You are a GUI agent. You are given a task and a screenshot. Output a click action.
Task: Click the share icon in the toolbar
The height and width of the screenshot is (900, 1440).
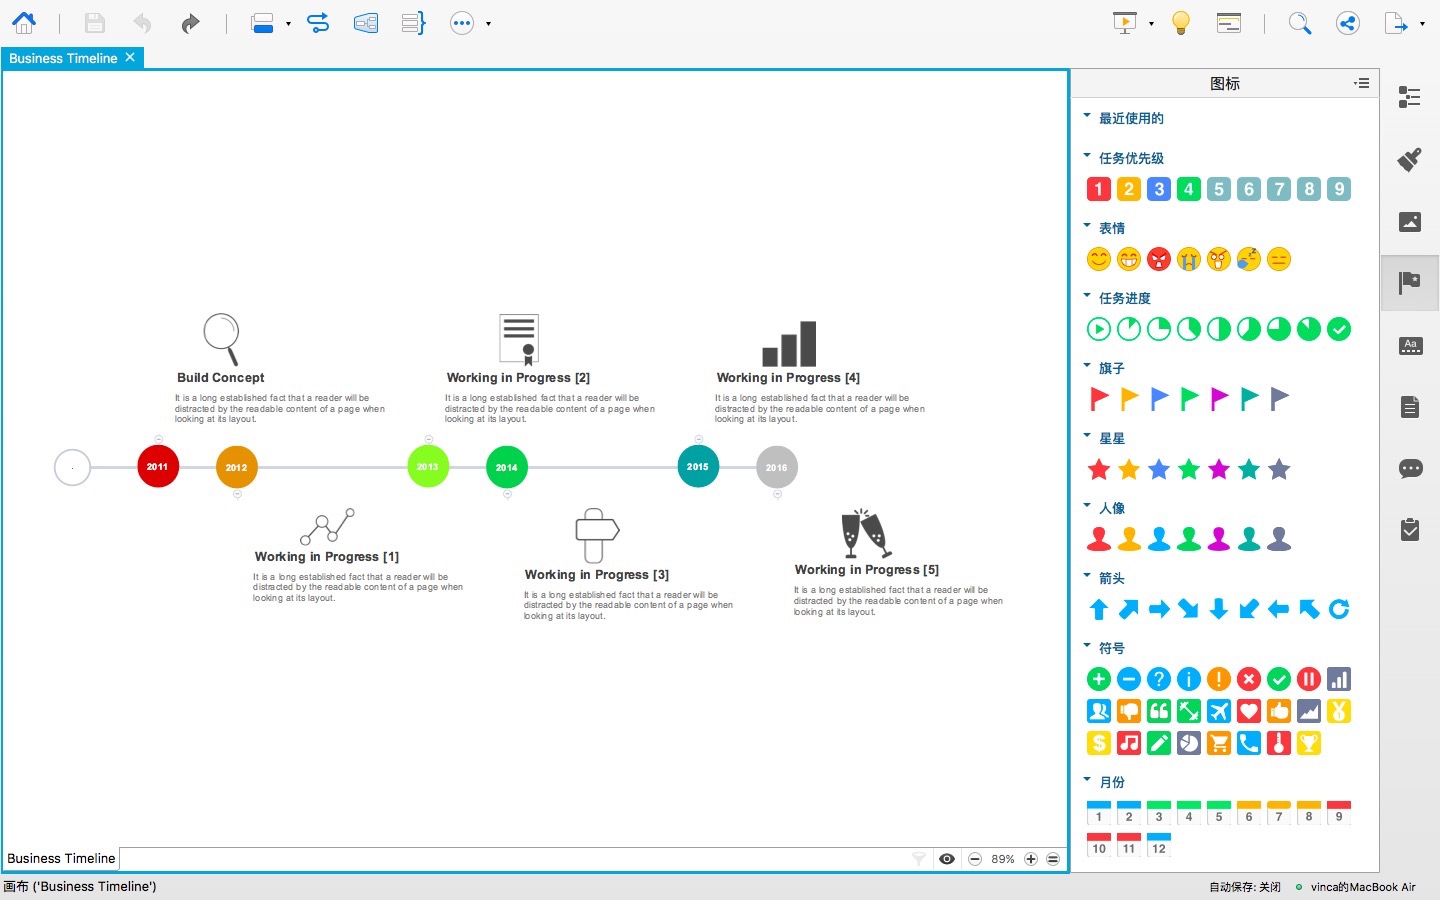tap(1347, 22)
